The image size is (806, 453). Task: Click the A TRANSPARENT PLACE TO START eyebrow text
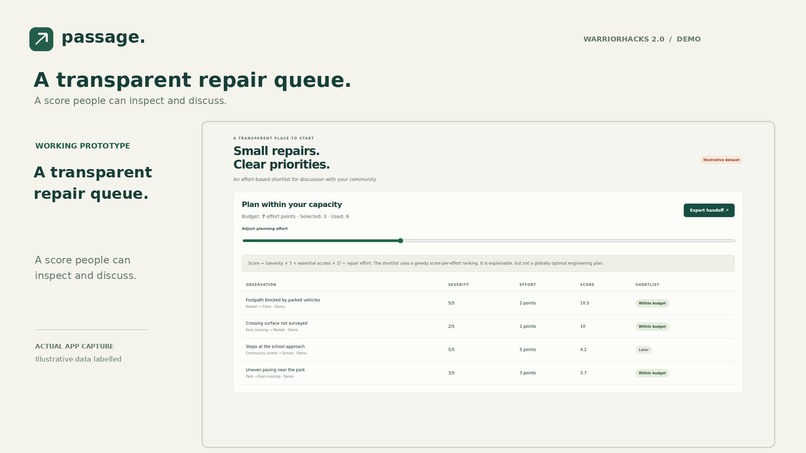pos(273,138)
